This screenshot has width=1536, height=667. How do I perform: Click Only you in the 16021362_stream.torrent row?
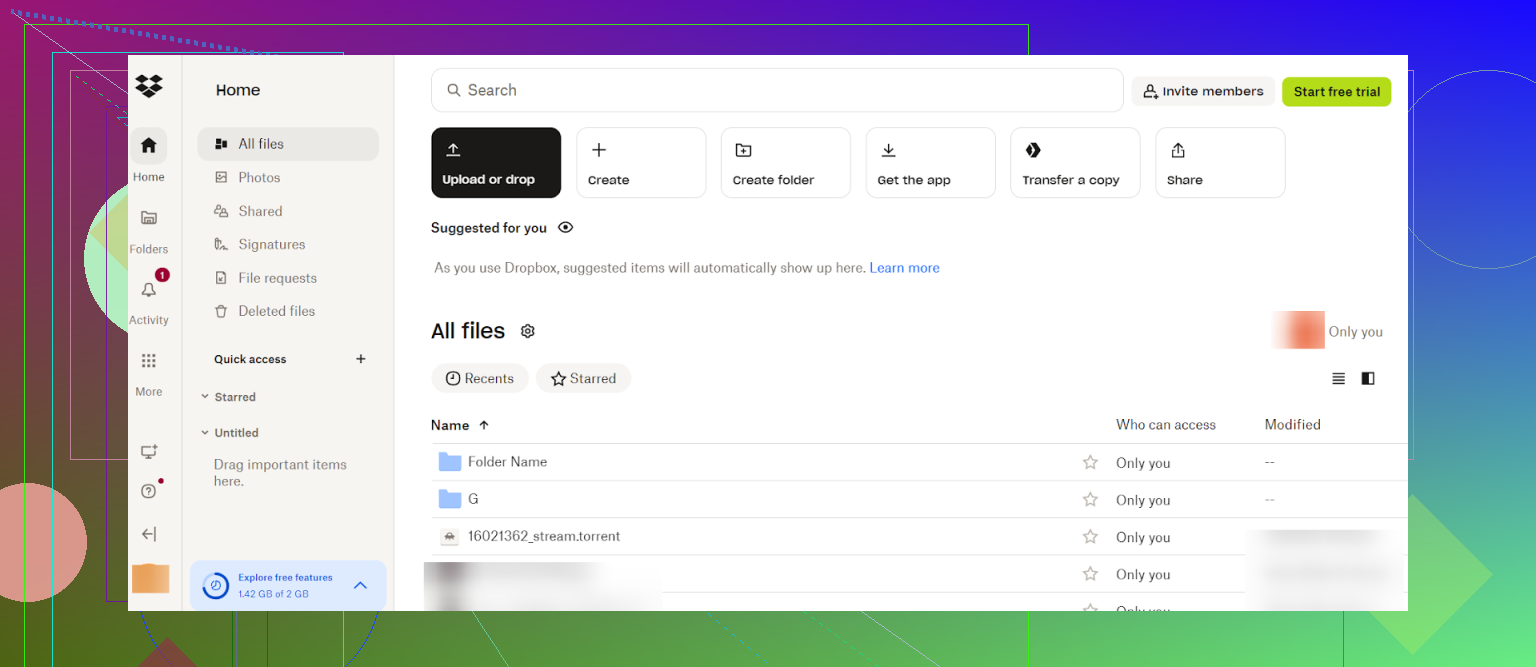(x=1143, y=537)
